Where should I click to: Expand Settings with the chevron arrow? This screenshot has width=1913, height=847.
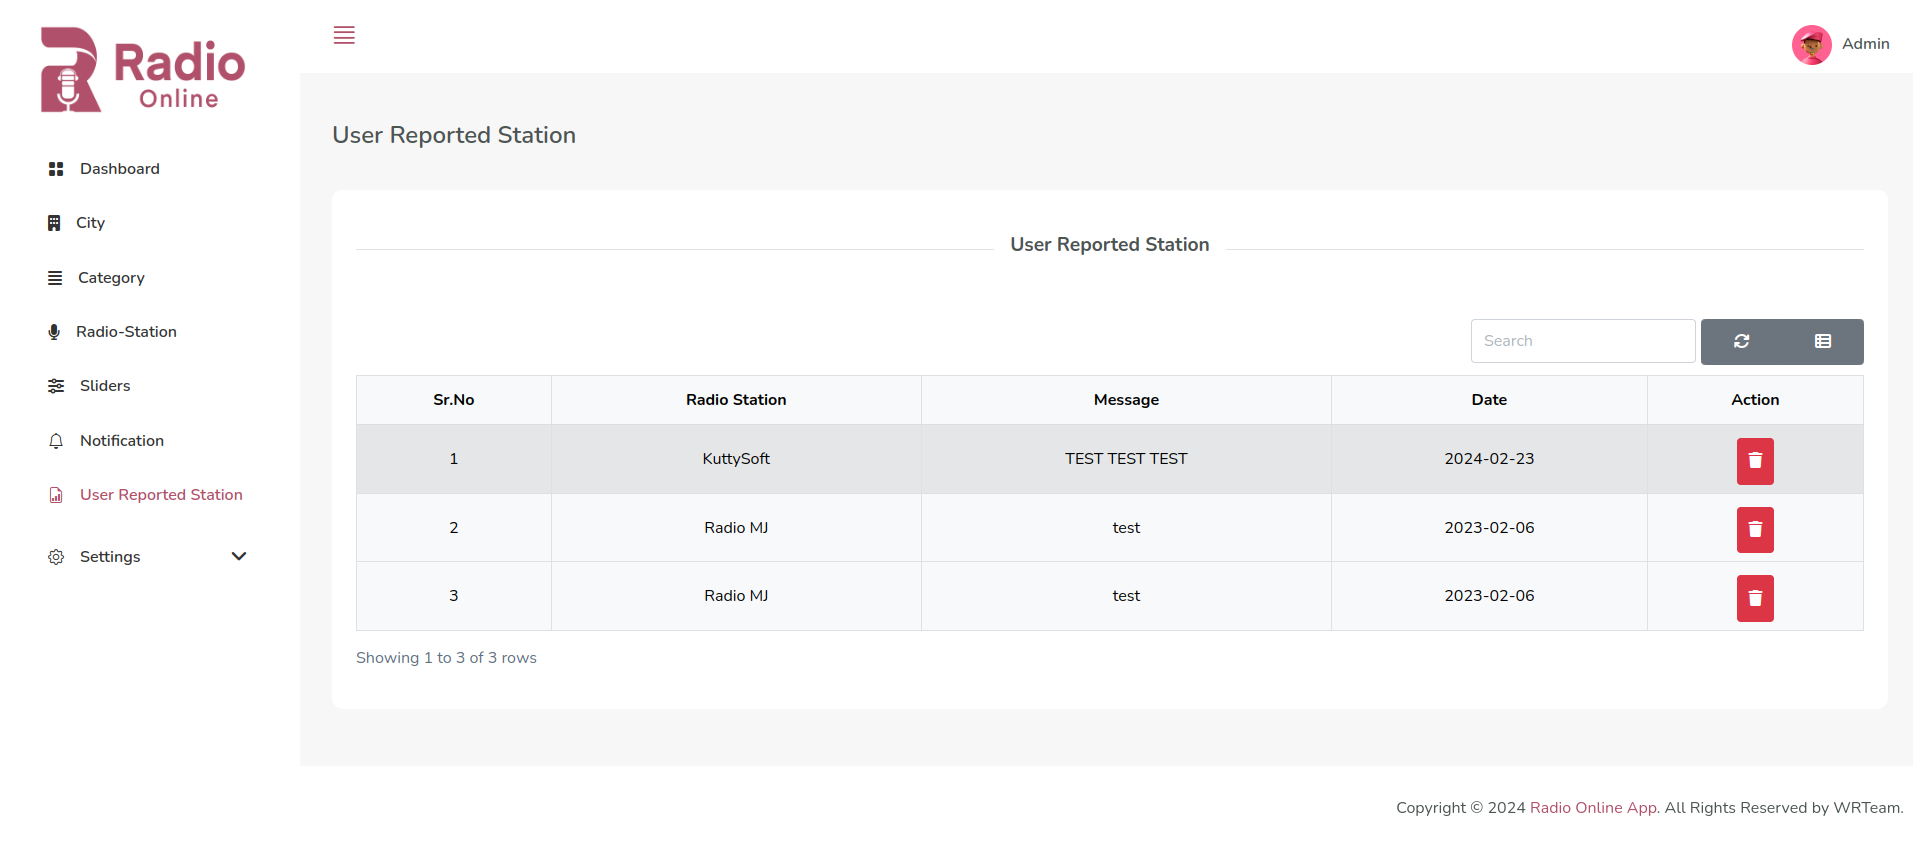(x=239, y=556)
